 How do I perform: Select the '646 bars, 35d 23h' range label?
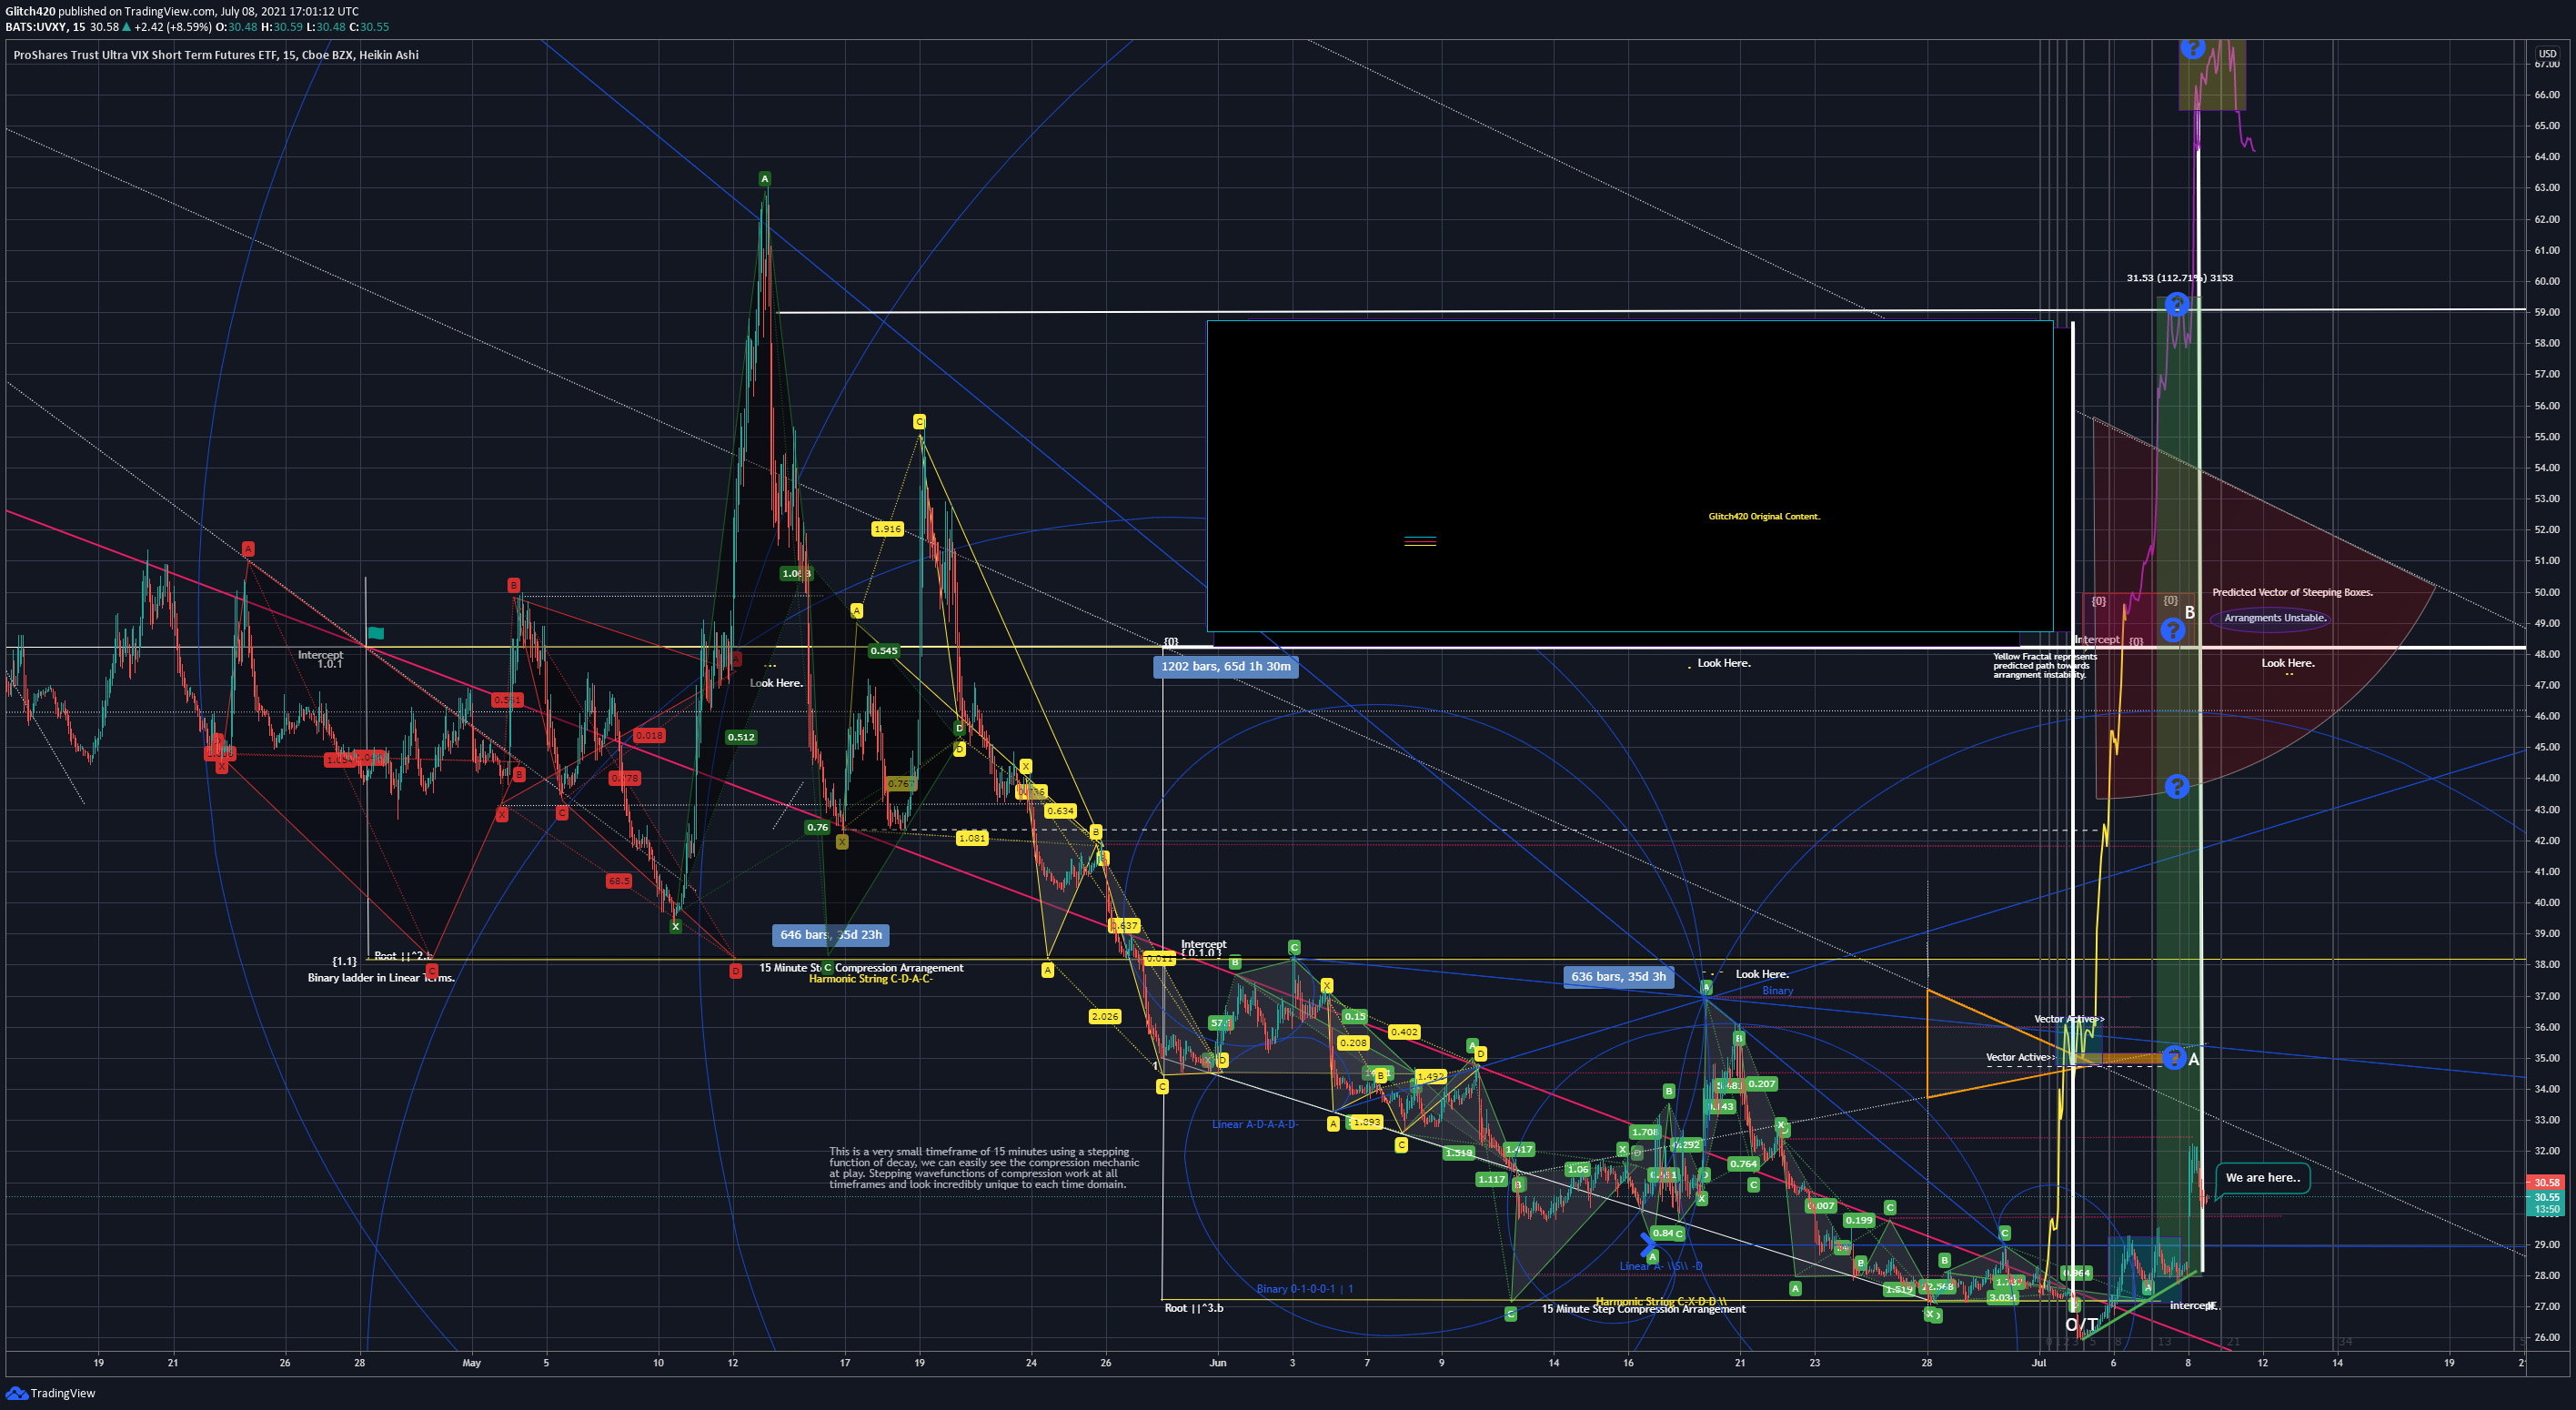[x=831, y=935]
